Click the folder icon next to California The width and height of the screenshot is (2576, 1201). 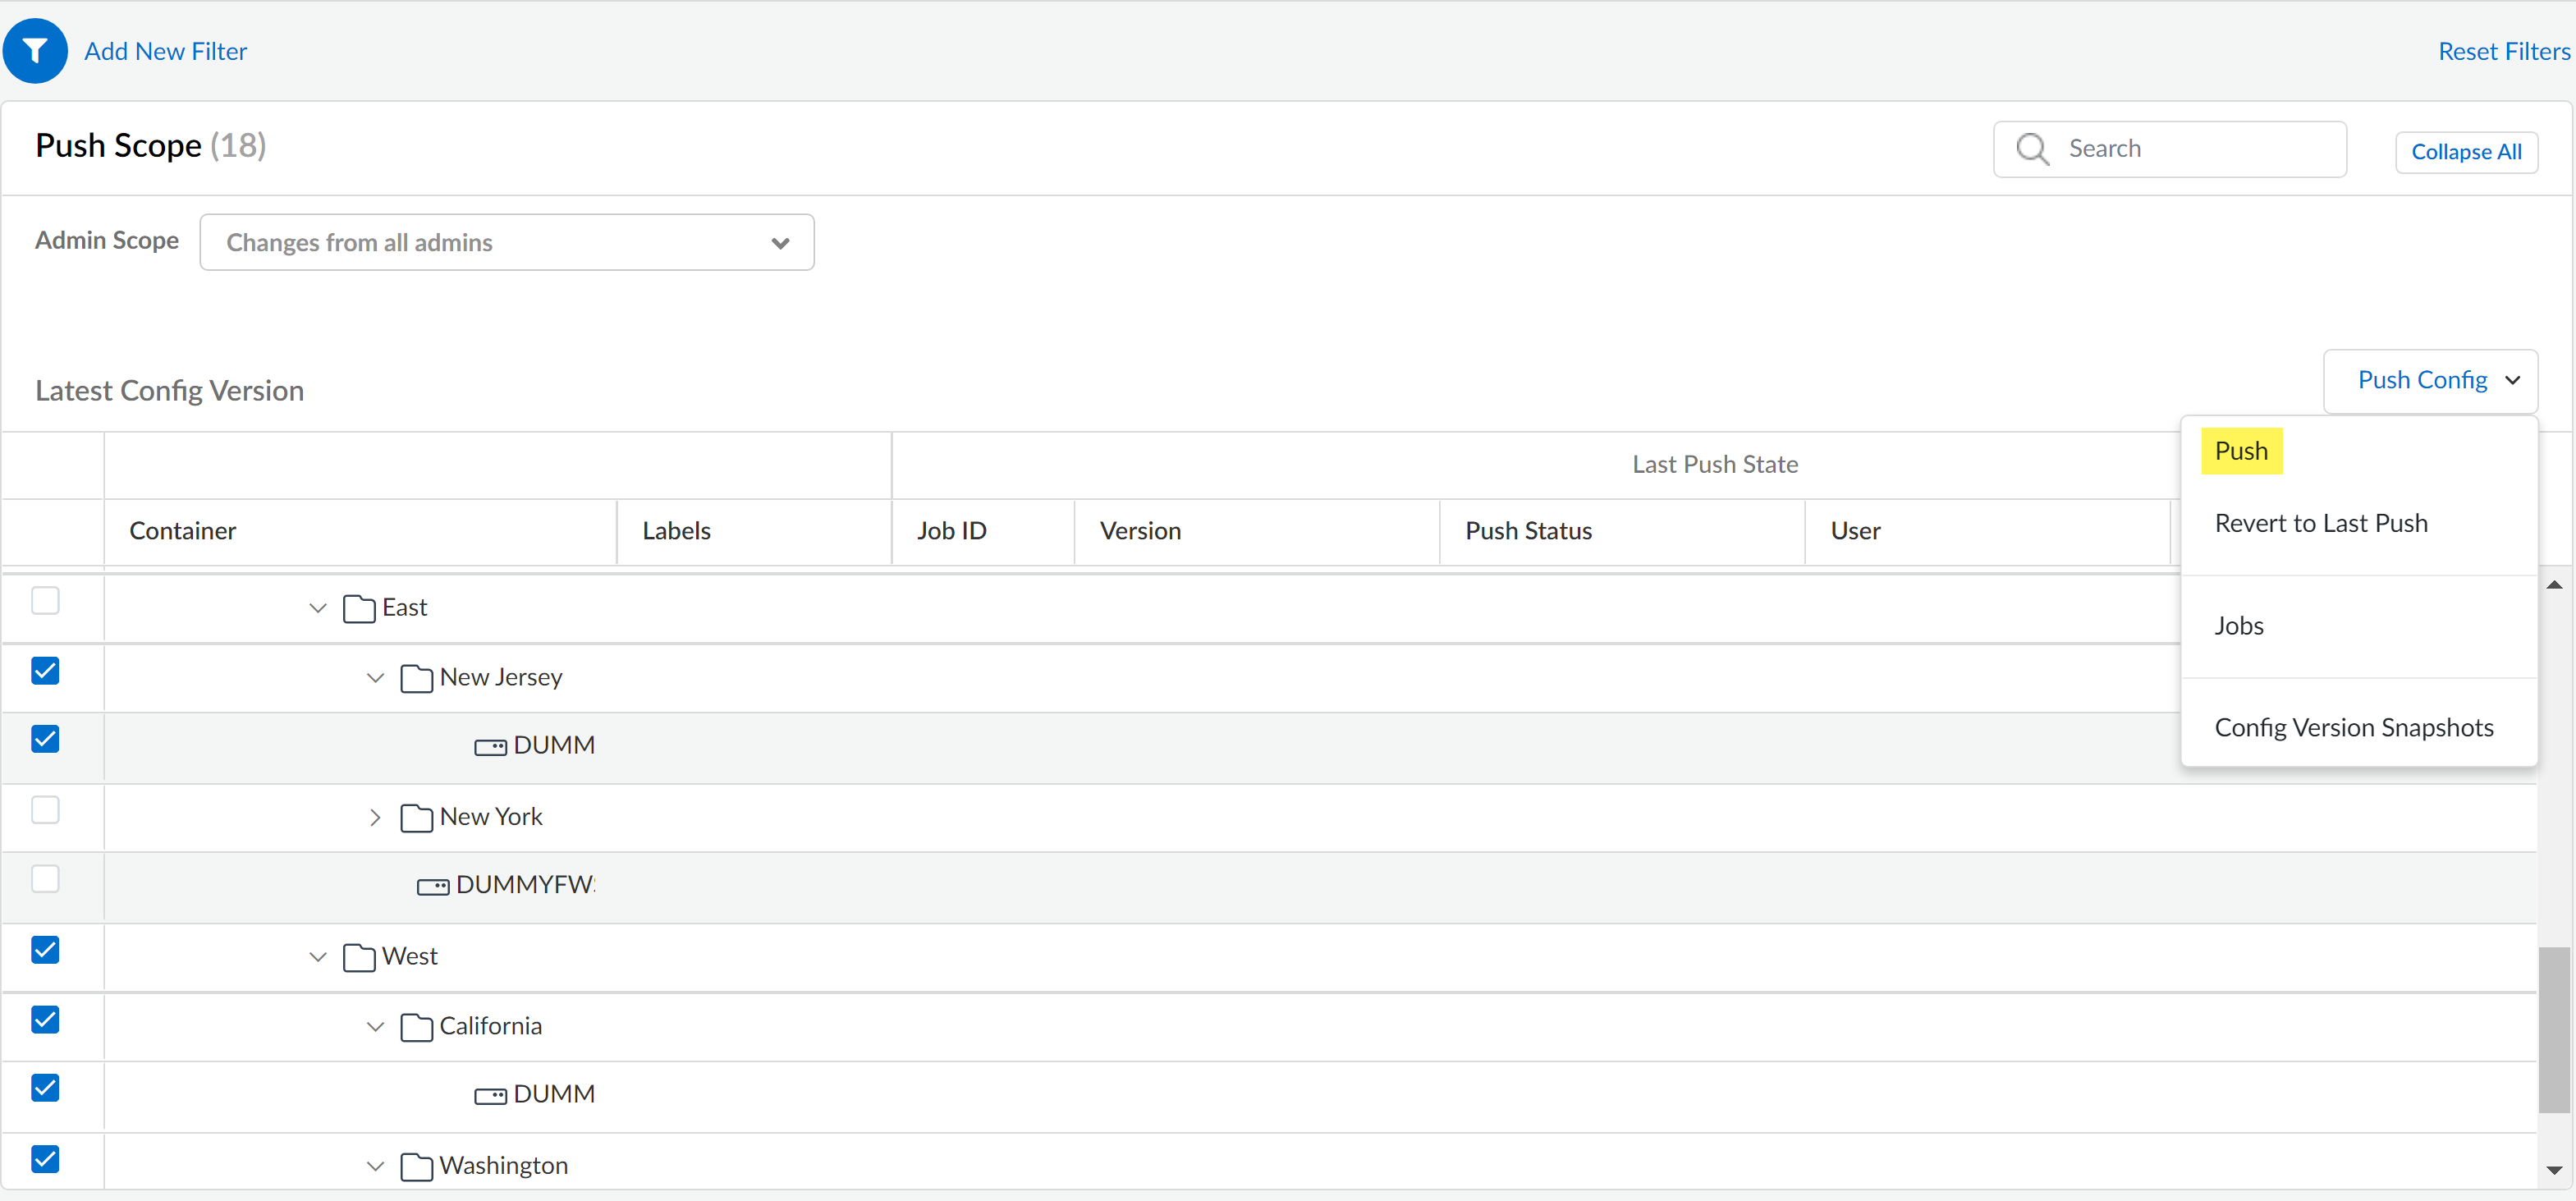tap(416, 1027)
